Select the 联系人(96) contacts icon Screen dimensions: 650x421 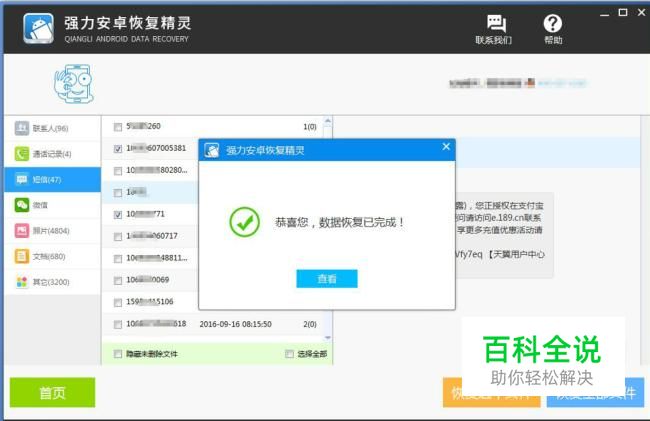22,128
